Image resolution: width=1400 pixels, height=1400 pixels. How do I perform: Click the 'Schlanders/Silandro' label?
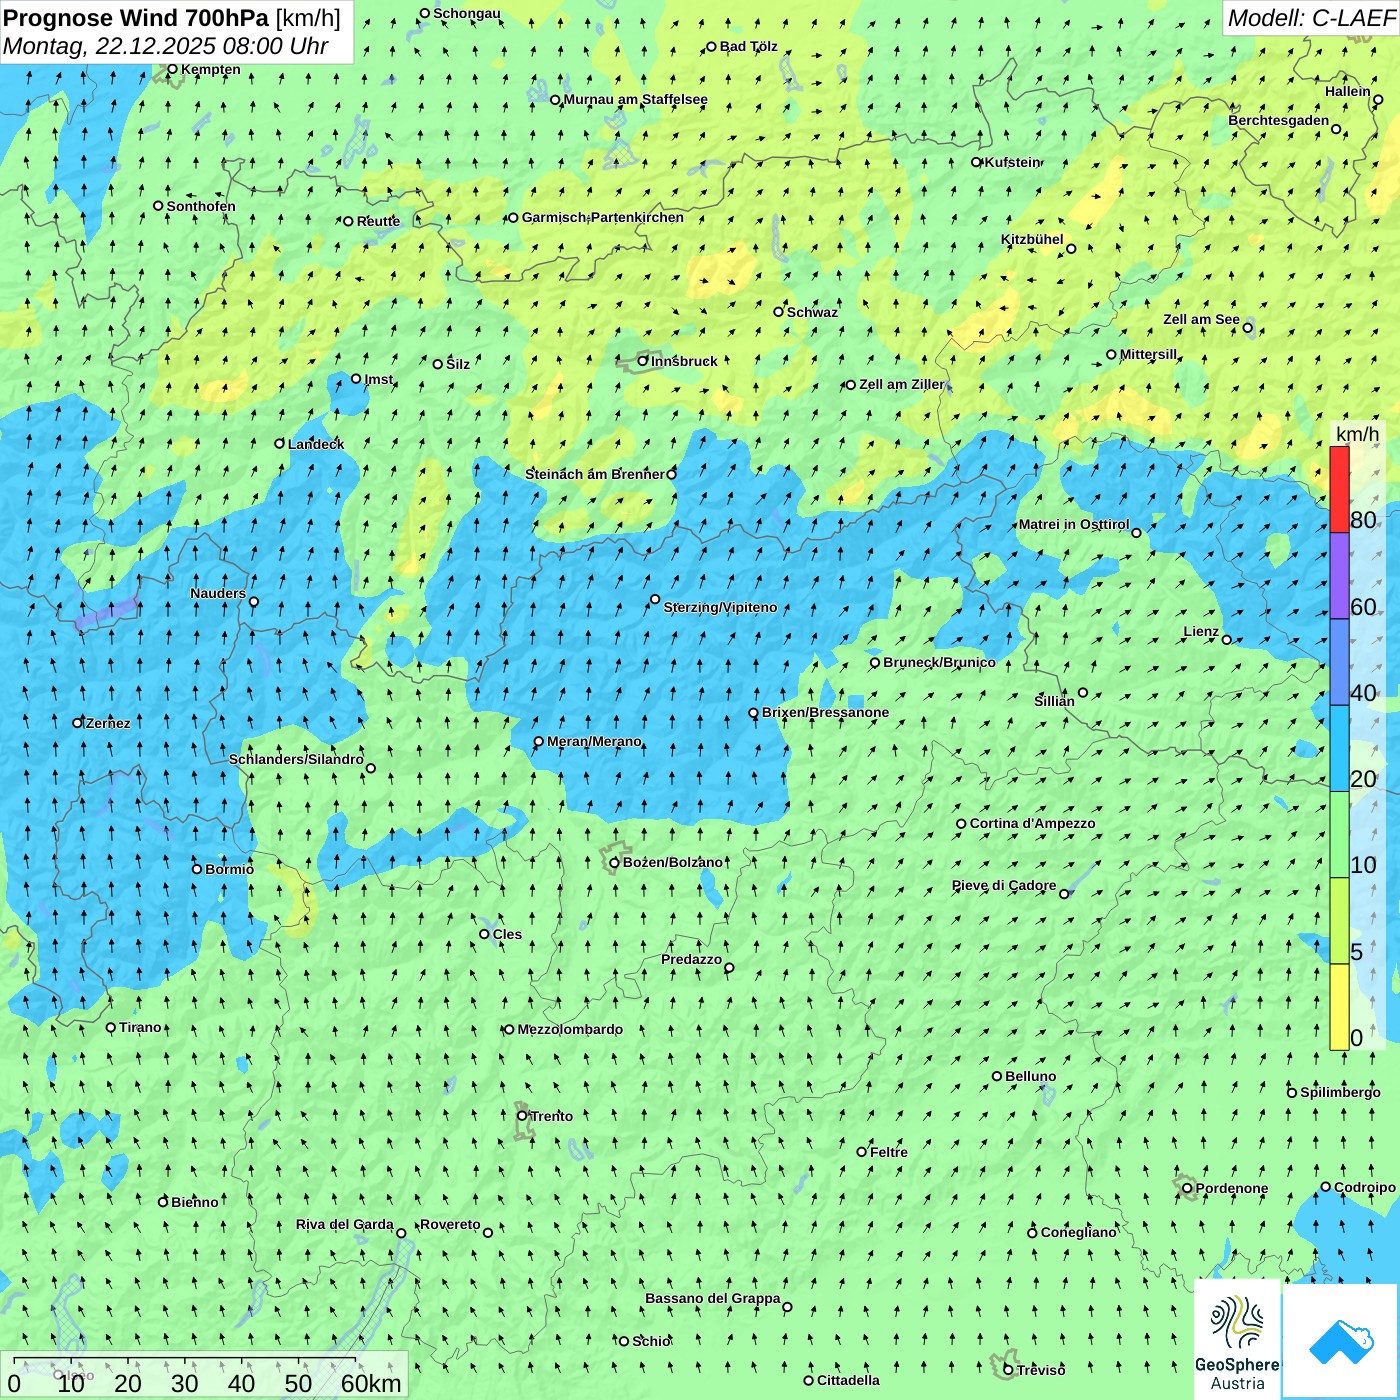pyautogui.click(x=296, y=760)
